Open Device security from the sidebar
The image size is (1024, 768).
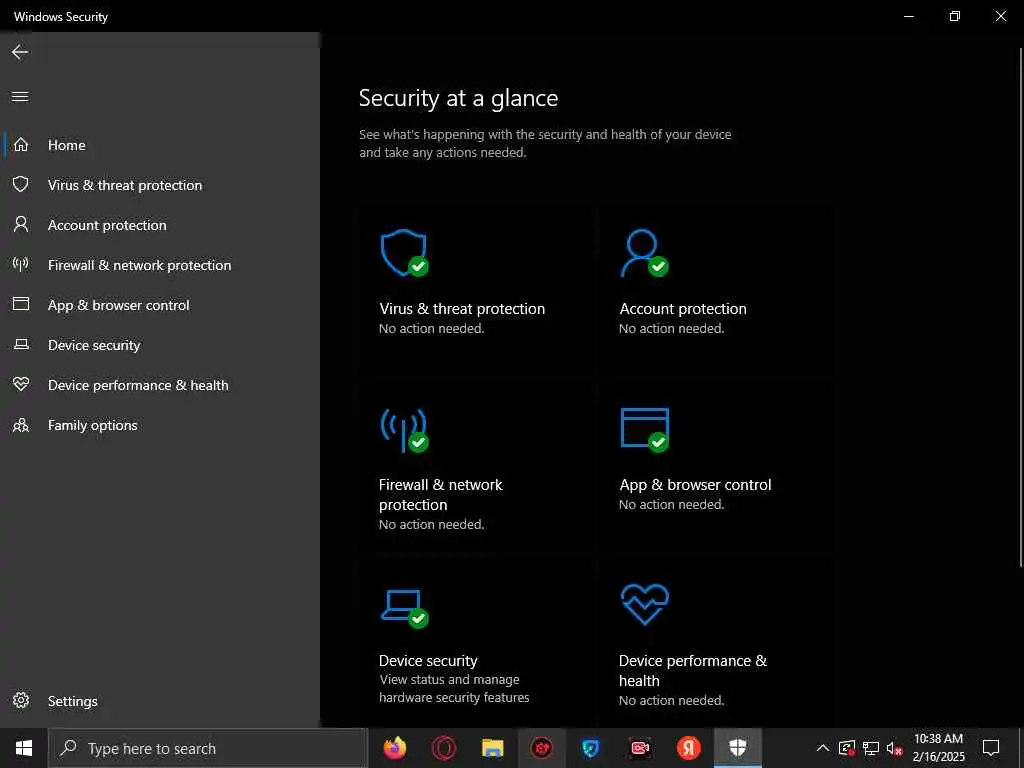click(x=94, y=345)
